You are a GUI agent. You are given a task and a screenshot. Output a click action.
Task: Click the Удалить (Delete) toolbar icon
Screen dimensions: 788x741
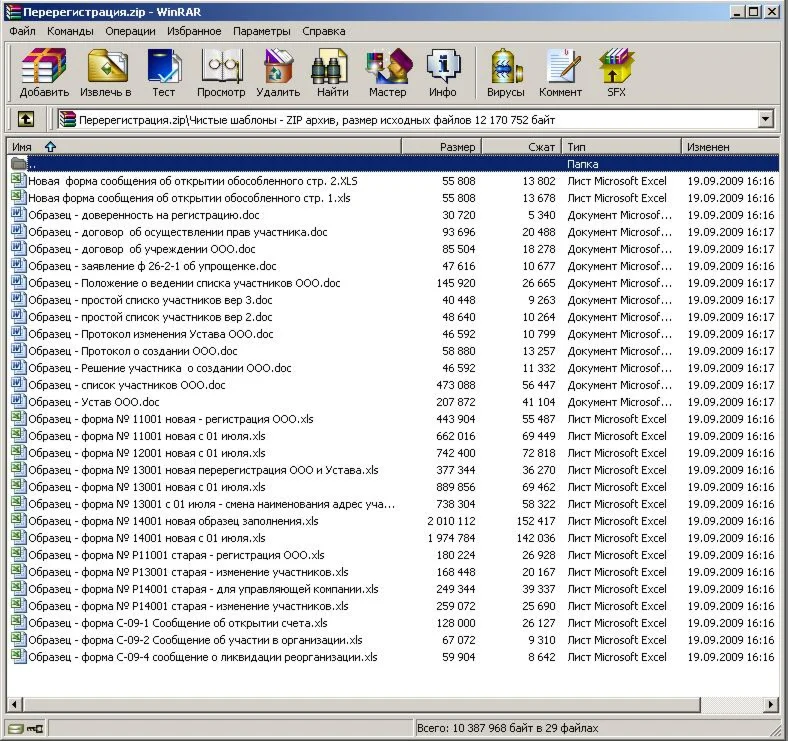click(277, 73)
